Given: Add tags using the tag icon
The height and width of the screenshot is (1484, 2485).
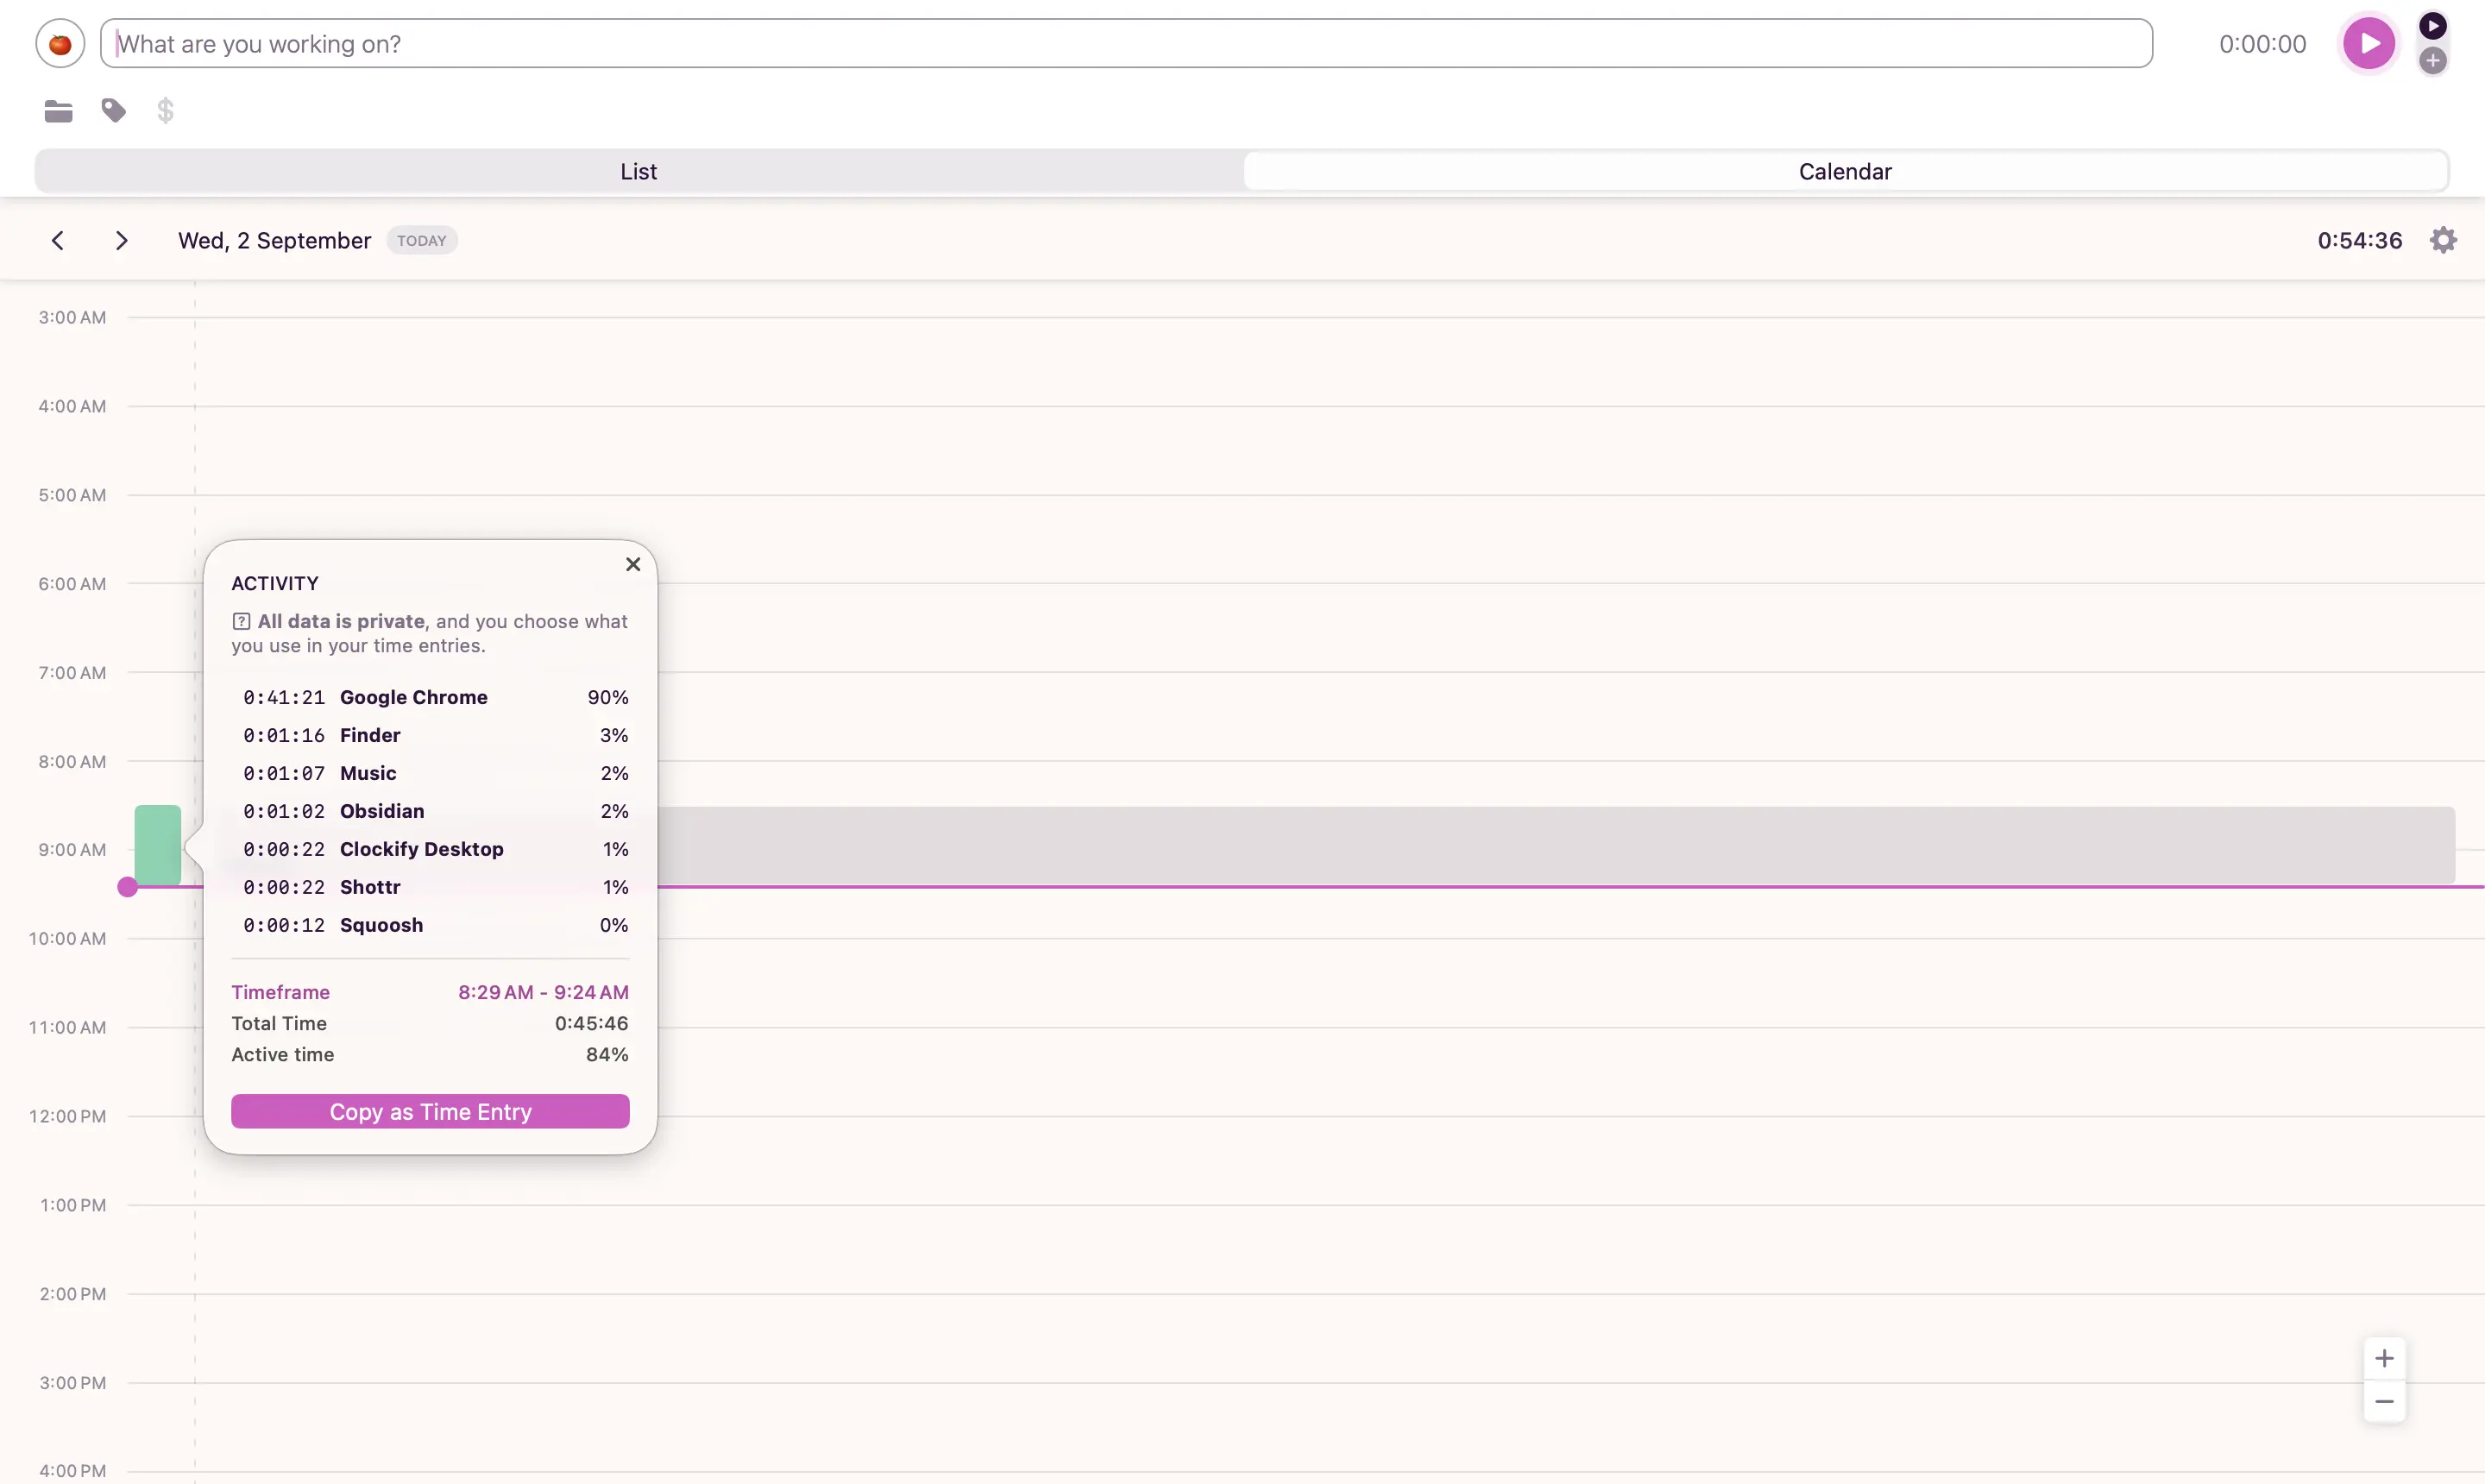Looking at the screenshot, I should click(x=114, y=110).
